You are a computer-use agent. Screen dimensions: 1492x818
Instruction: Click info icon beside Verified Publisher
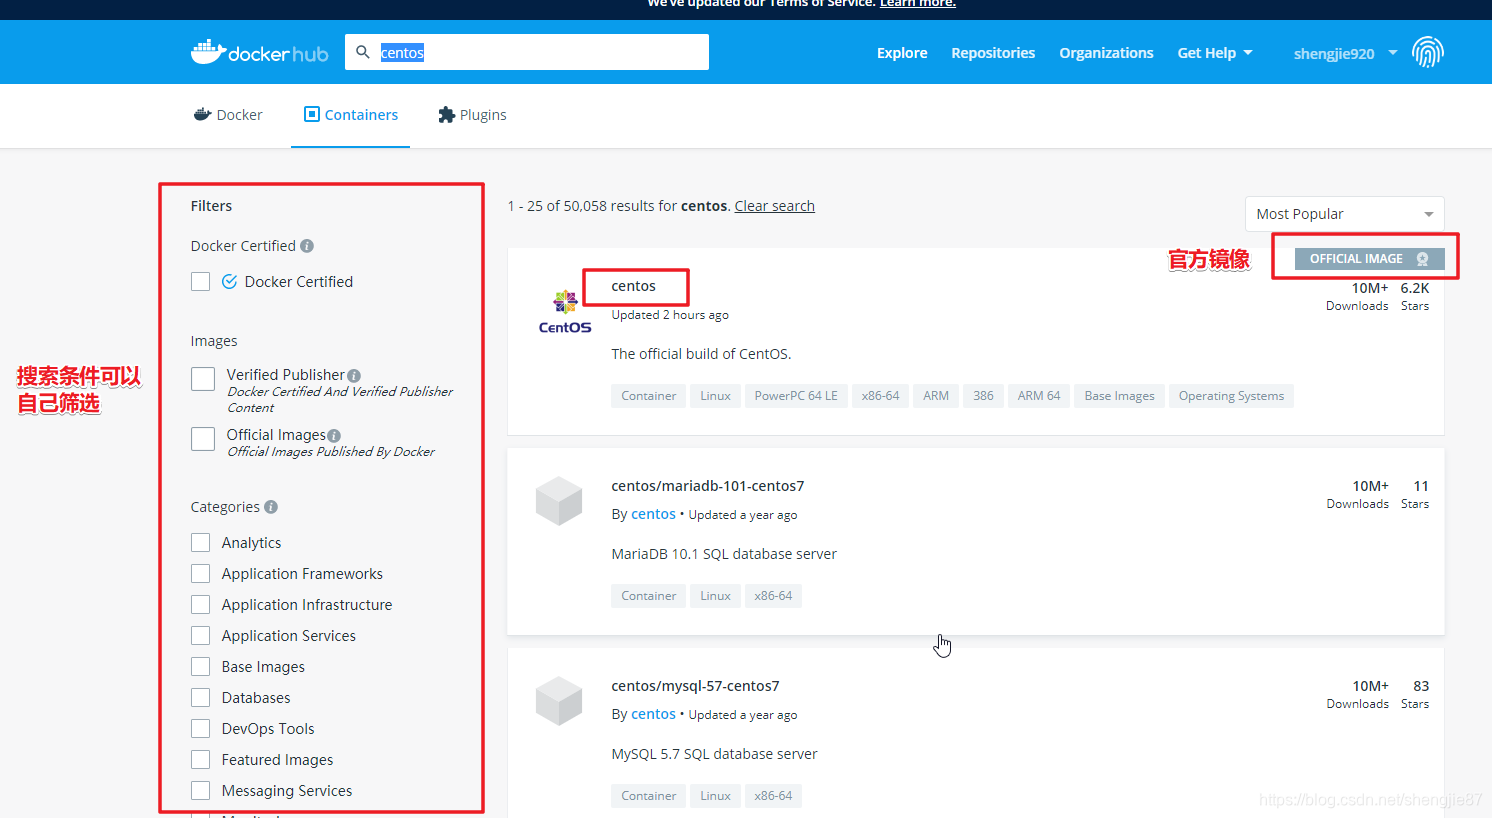pyautogui.click(x=354, y=376)
